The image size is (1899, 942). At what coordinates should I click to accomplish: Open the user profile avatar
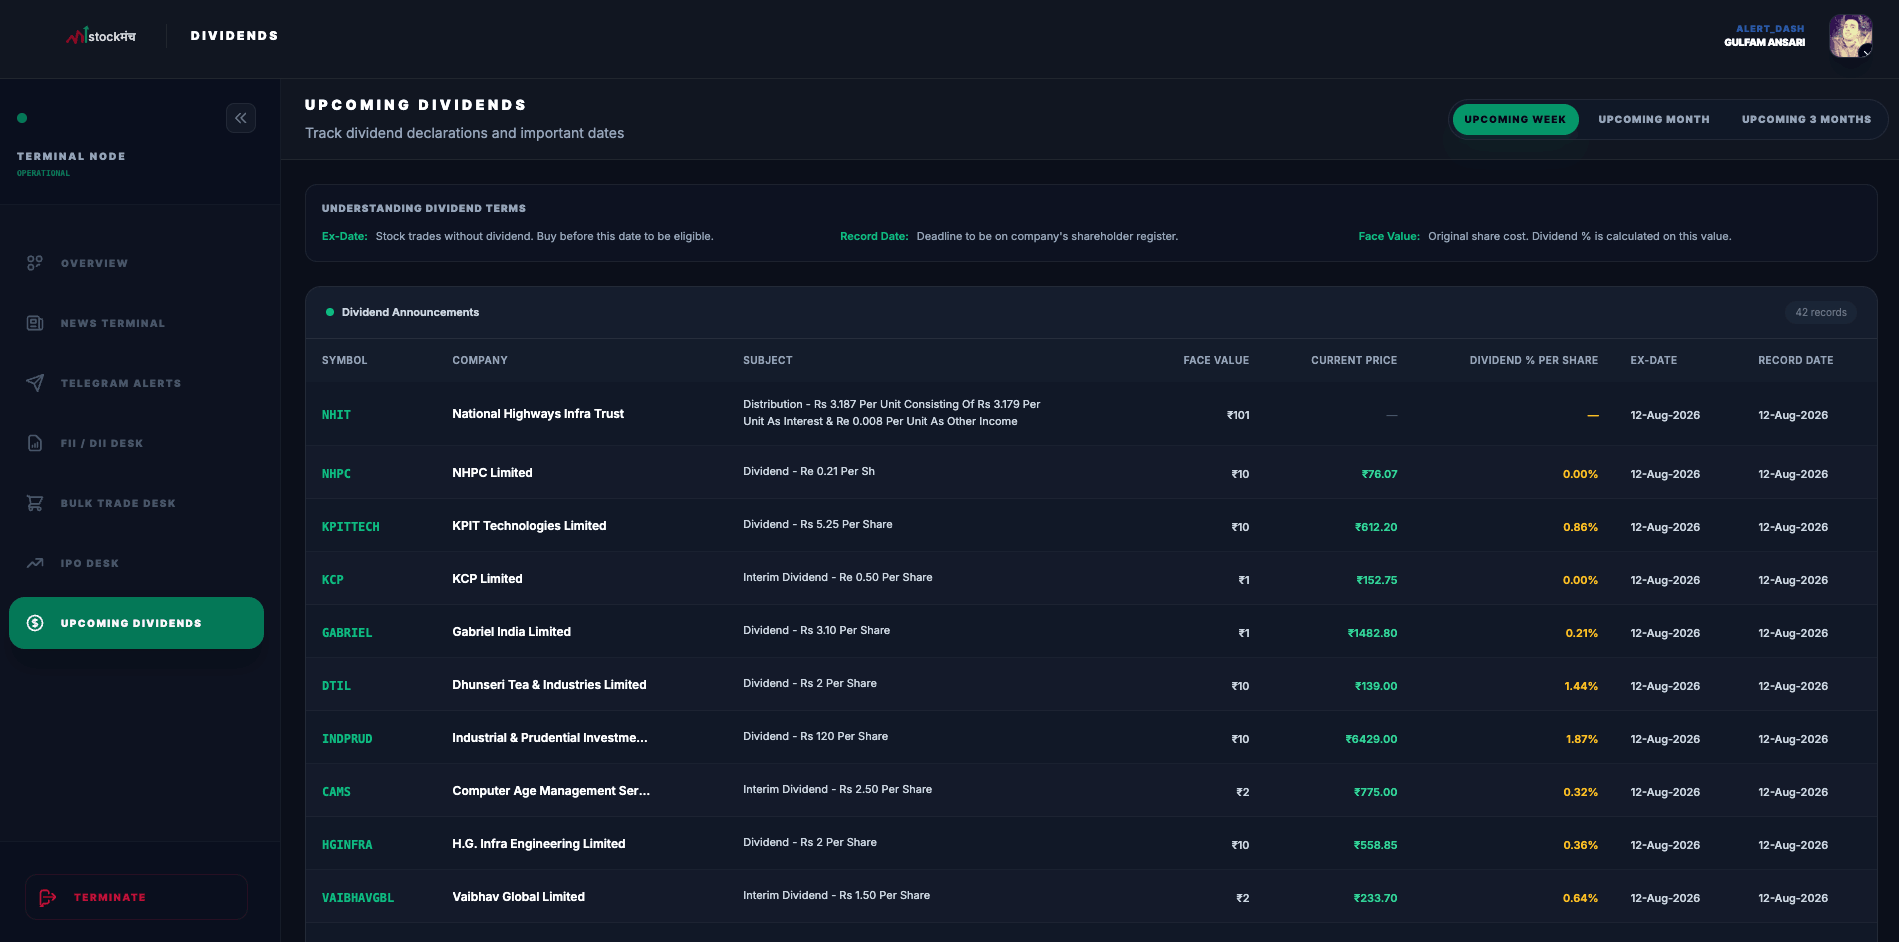[1850, 36]
